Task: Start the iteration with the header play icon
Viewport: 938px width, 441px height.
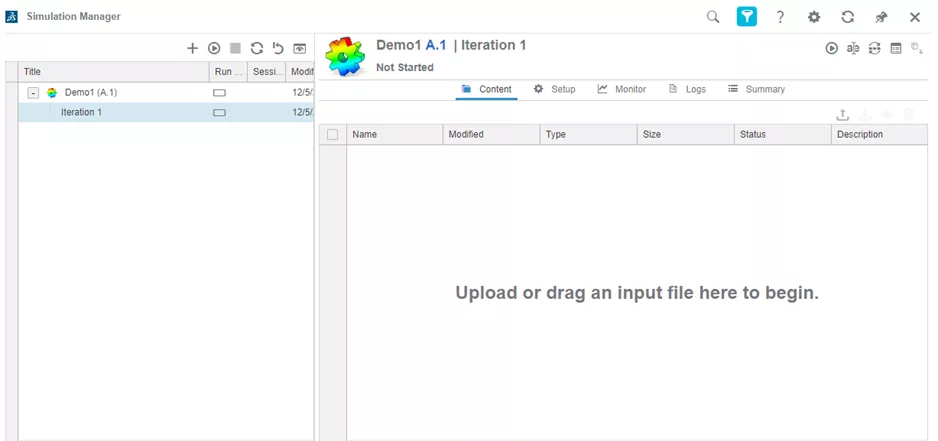Action: coord(832,48)
